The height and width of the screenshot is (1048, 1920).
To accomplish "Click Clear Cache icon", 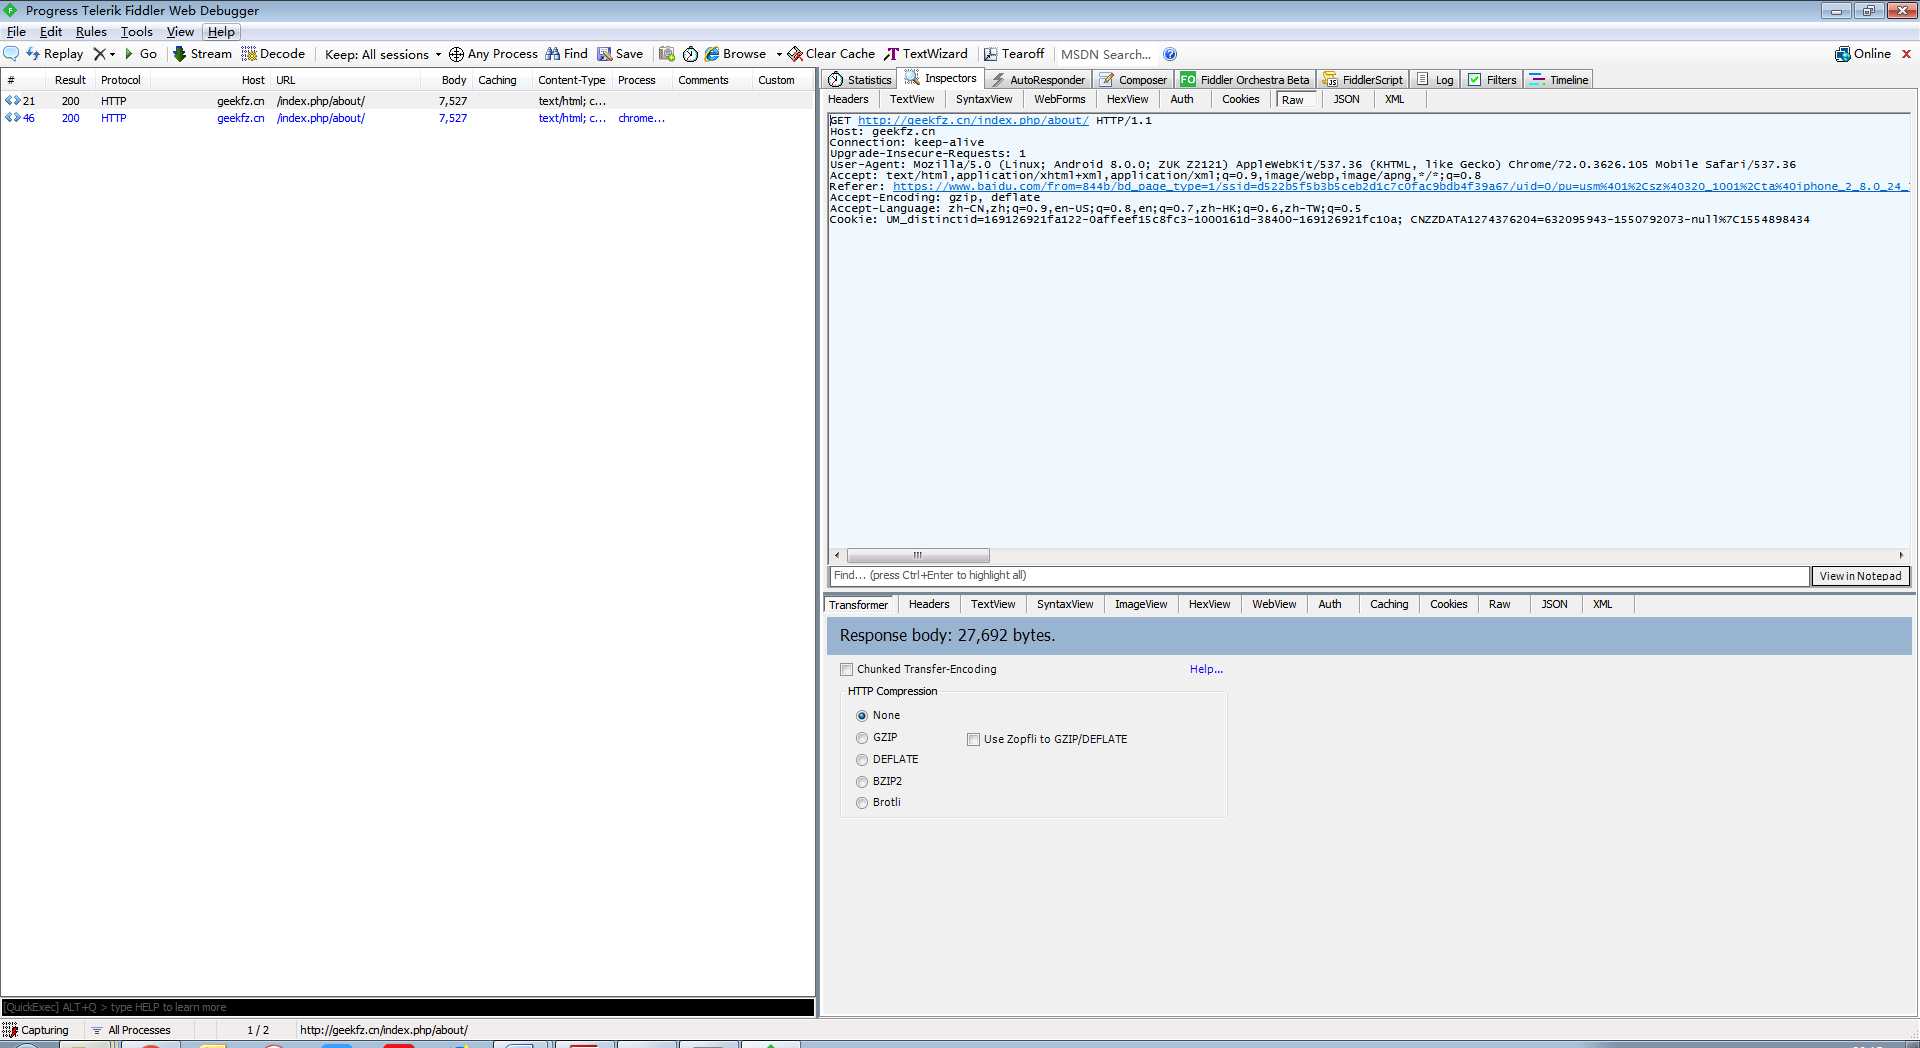I will point(795,54).
